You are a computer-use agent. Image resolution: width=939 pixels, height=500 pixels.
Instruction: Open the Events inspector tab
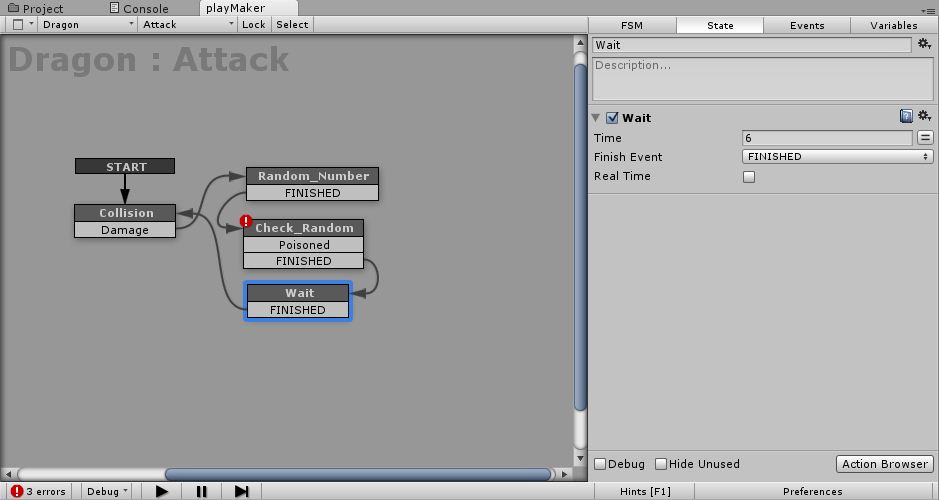[x=807, y=25]
